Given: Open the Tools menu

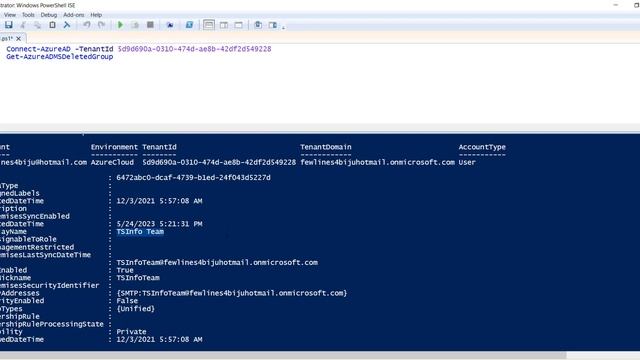Looking at the screenshot, I should click(x=28, y=15).
